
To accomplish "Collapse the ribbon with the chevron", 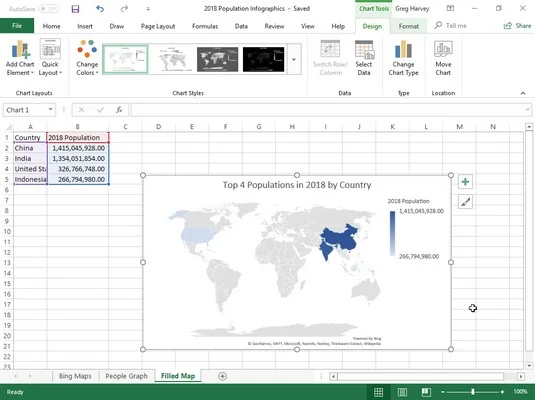I will tap(523, 93).
